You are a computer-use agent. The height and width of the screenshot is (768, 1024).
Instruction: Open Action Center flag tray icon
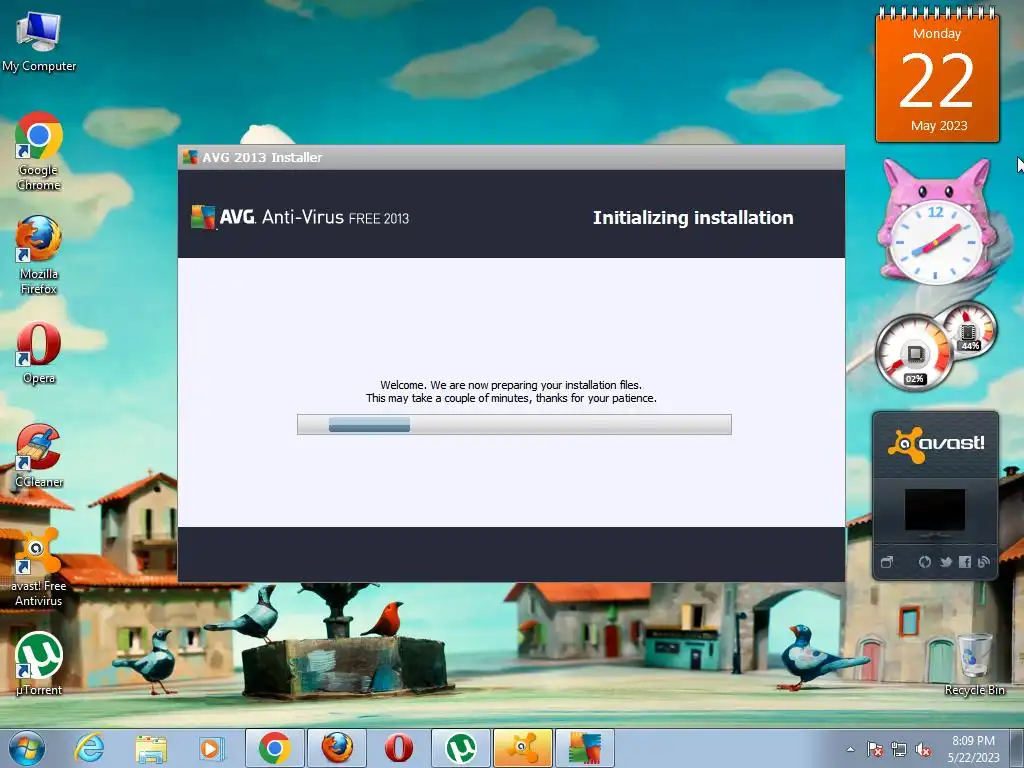point(875,749)
